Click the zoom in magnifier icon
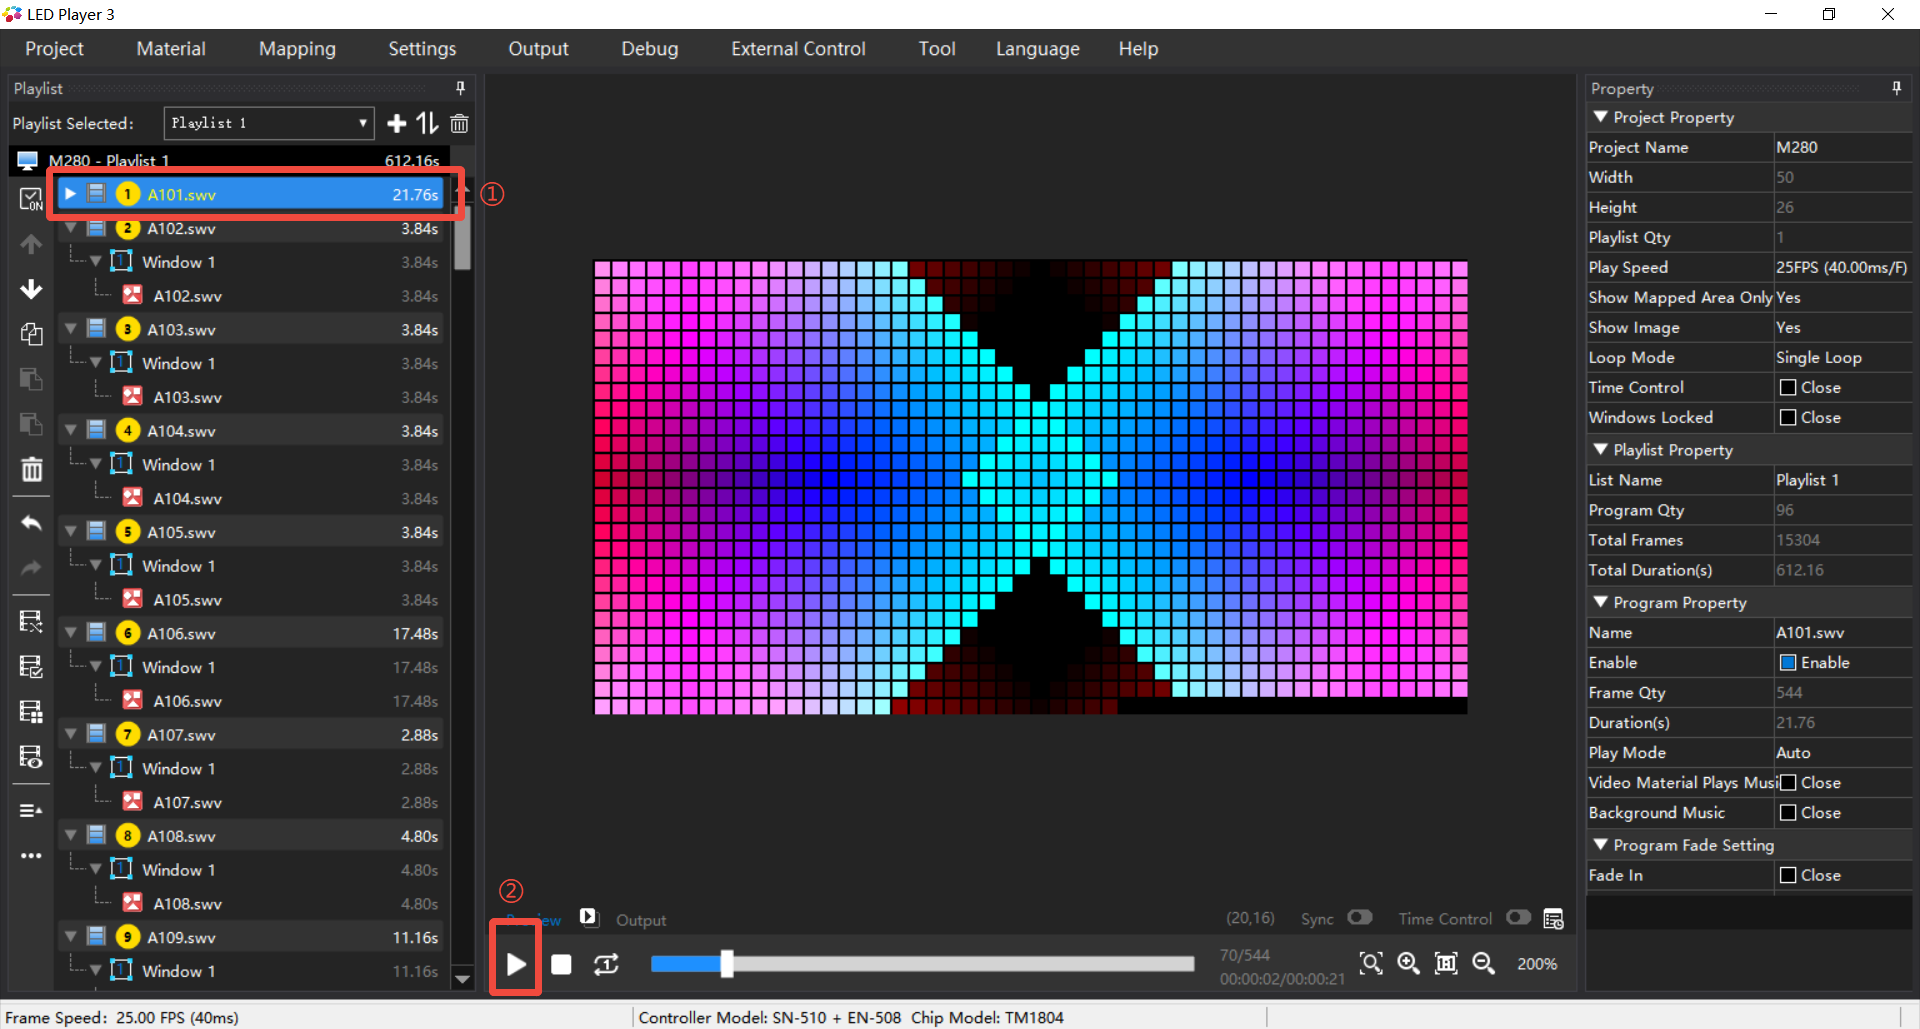Screen dimensions: 1920x1029 1409,963
